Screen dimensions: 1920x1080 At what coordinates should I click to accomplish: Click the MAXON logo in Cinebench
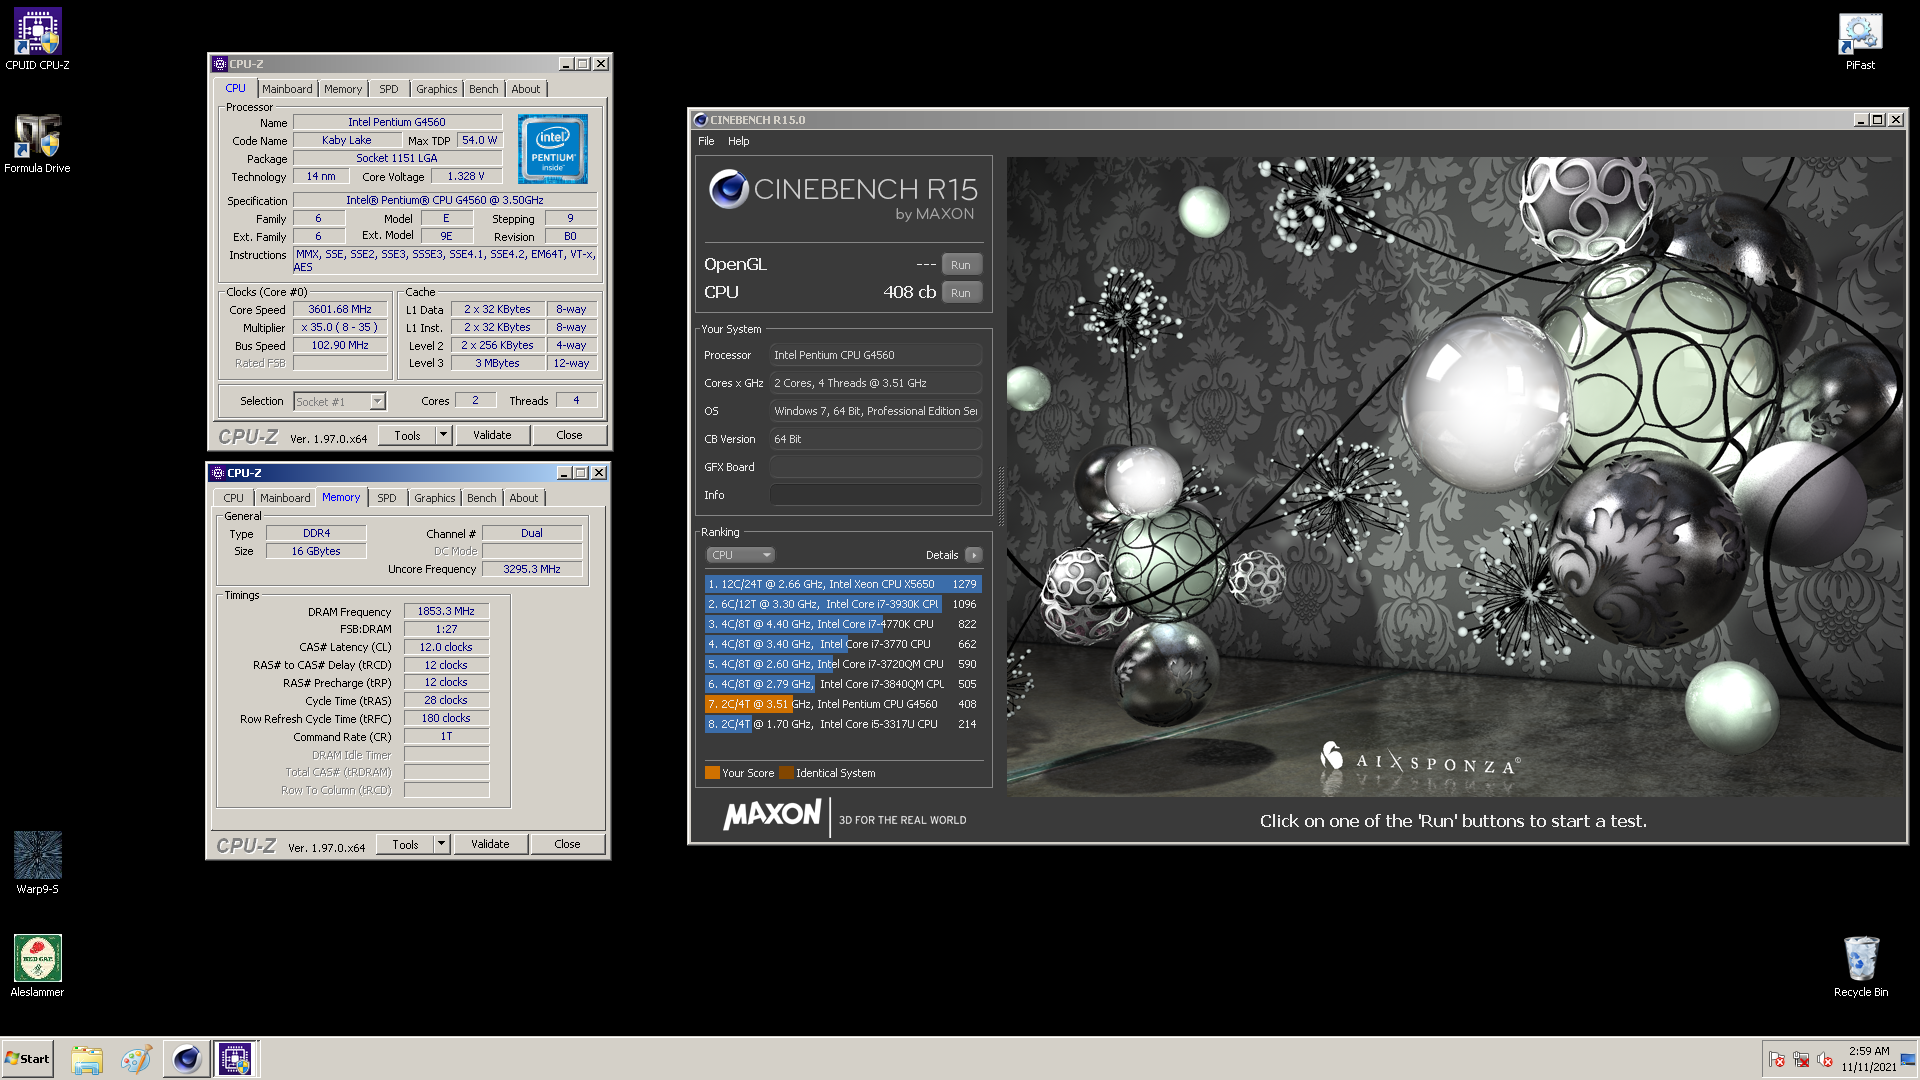pos(772,815)
